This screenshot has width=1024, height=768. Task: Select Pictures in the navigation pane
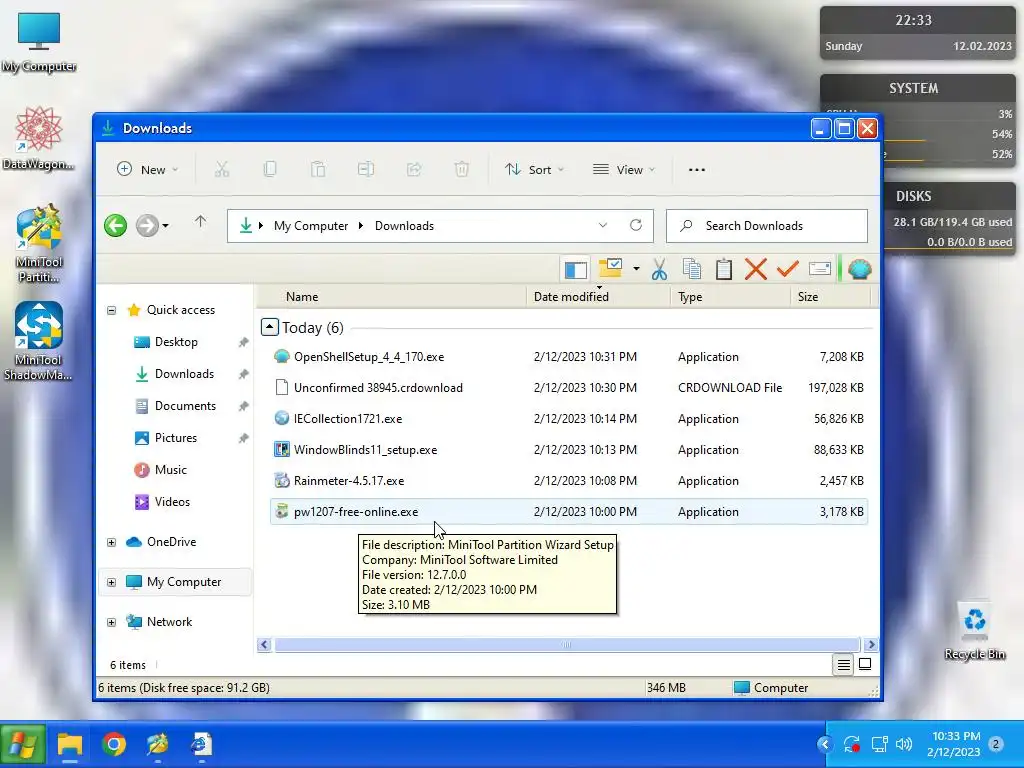click(x=176, y=438)
